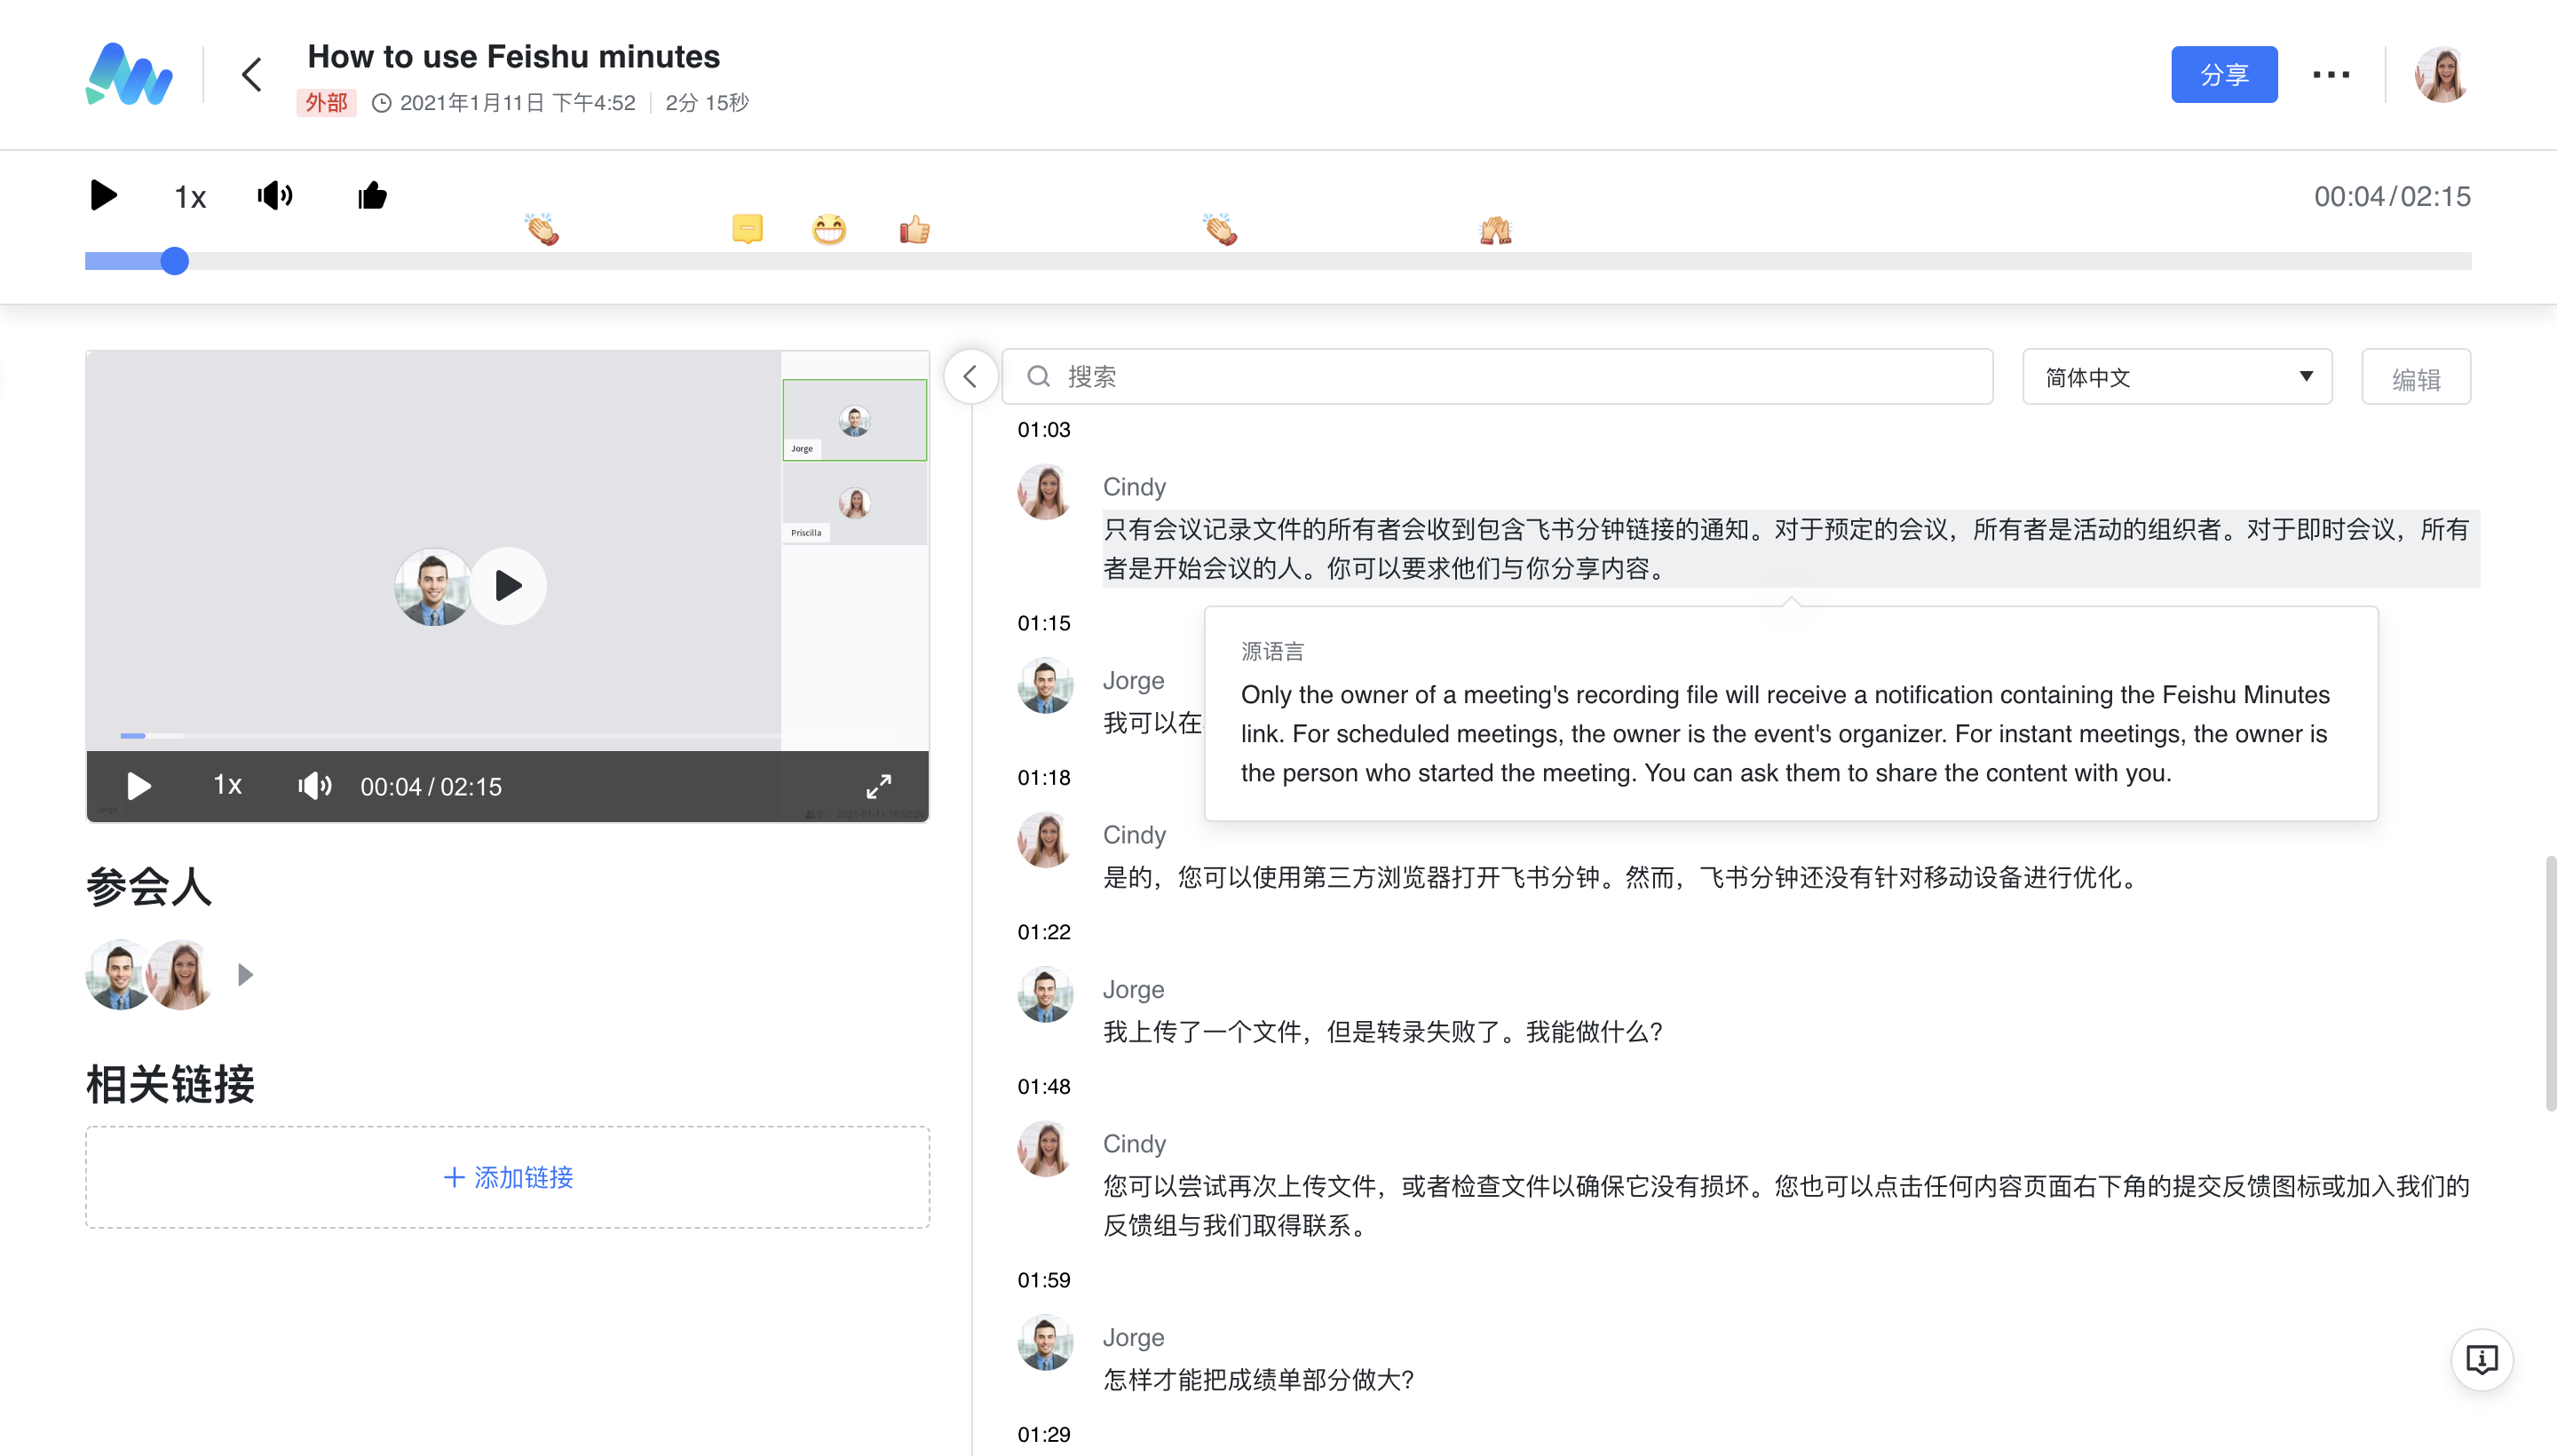Viewport: 2557px width, 1456px height.
Task: Mute audio using top toolbar speaker icon
Action: [275, 195]
